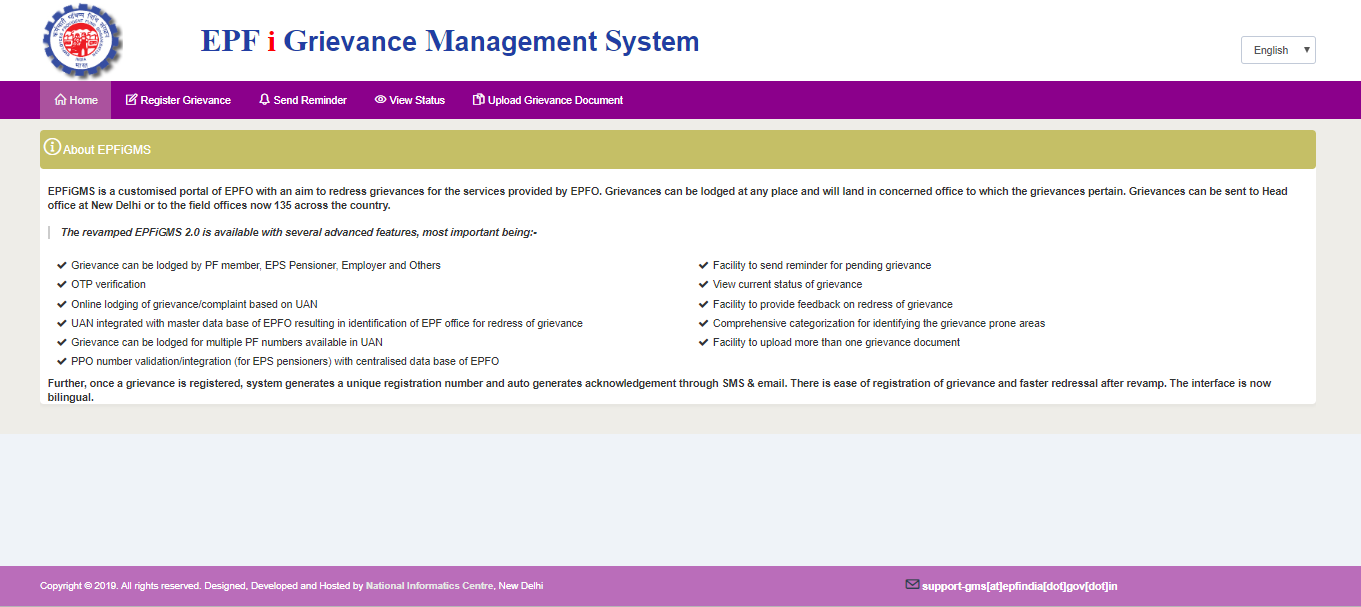This screenshot has width=1361, height=607.
Task: Open the English language dropdown
Action: (x=1278, y=50)
